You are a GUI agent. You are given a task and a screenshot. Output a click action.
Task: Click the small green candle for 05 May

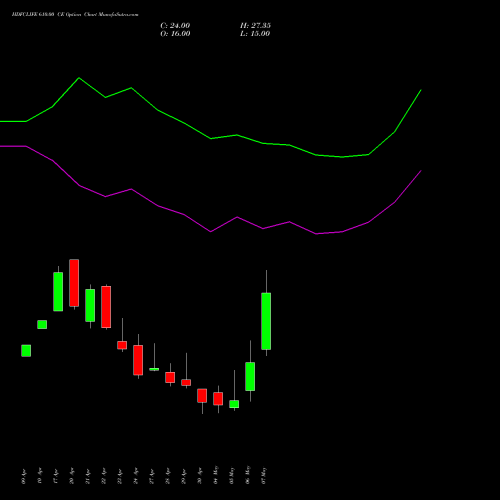(x=234, y=404)
